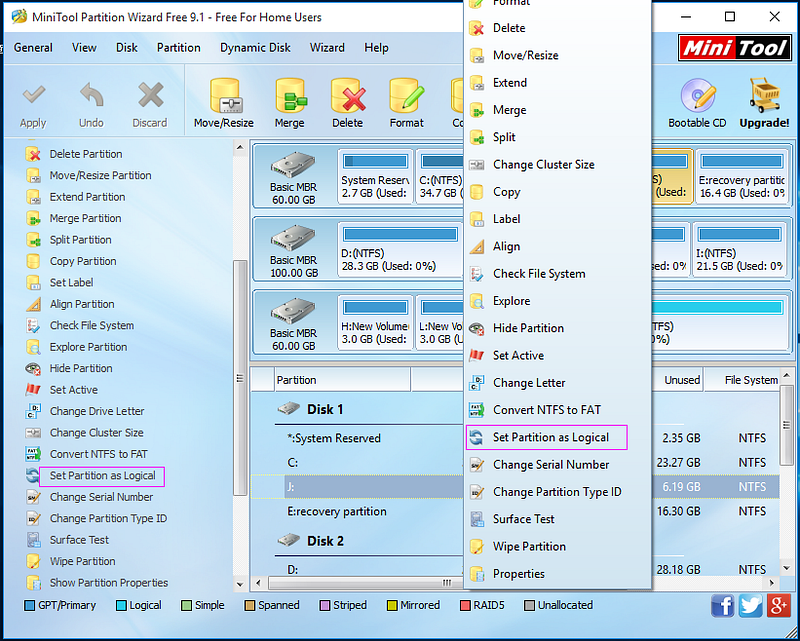Viewport: 800px width, 641px height.
Task: Click Set Active in side panel
Action: point(73,390)
